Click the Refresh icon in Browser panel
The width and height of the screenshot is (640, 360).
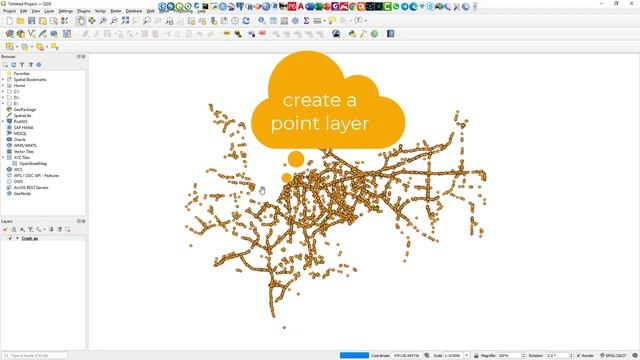13,65
